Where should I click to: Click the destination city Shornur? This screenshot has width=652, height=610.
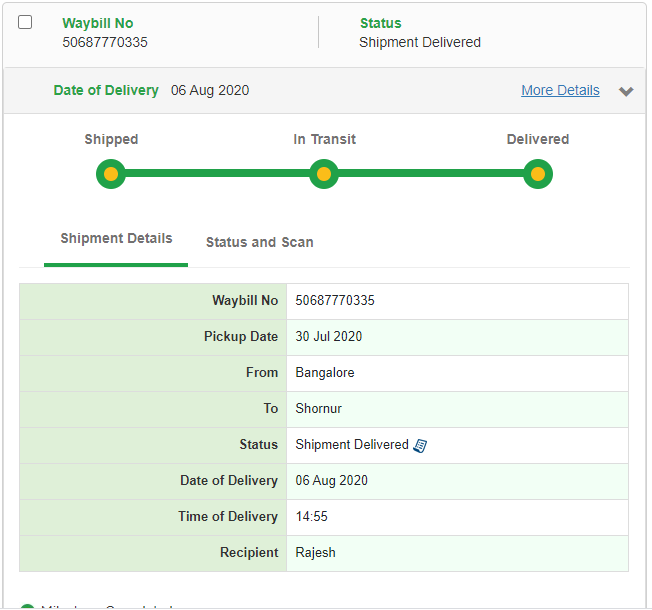coord(320,408)
